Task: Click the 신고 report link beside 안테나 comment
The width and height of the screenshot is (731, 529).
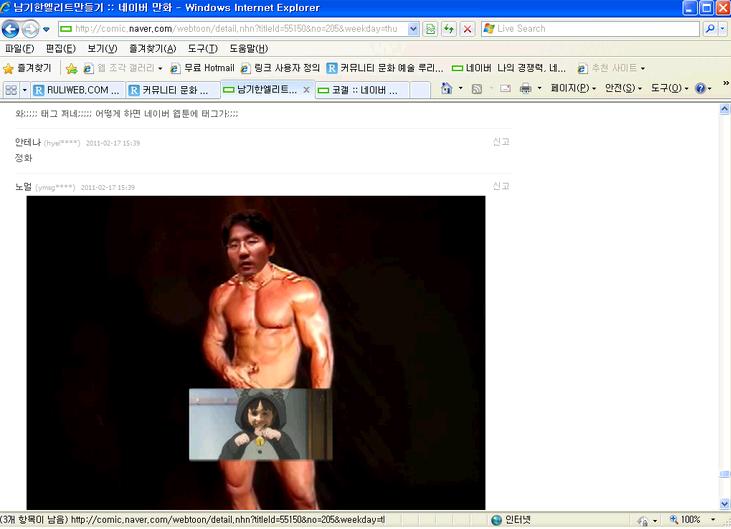Action: [500, 142]
